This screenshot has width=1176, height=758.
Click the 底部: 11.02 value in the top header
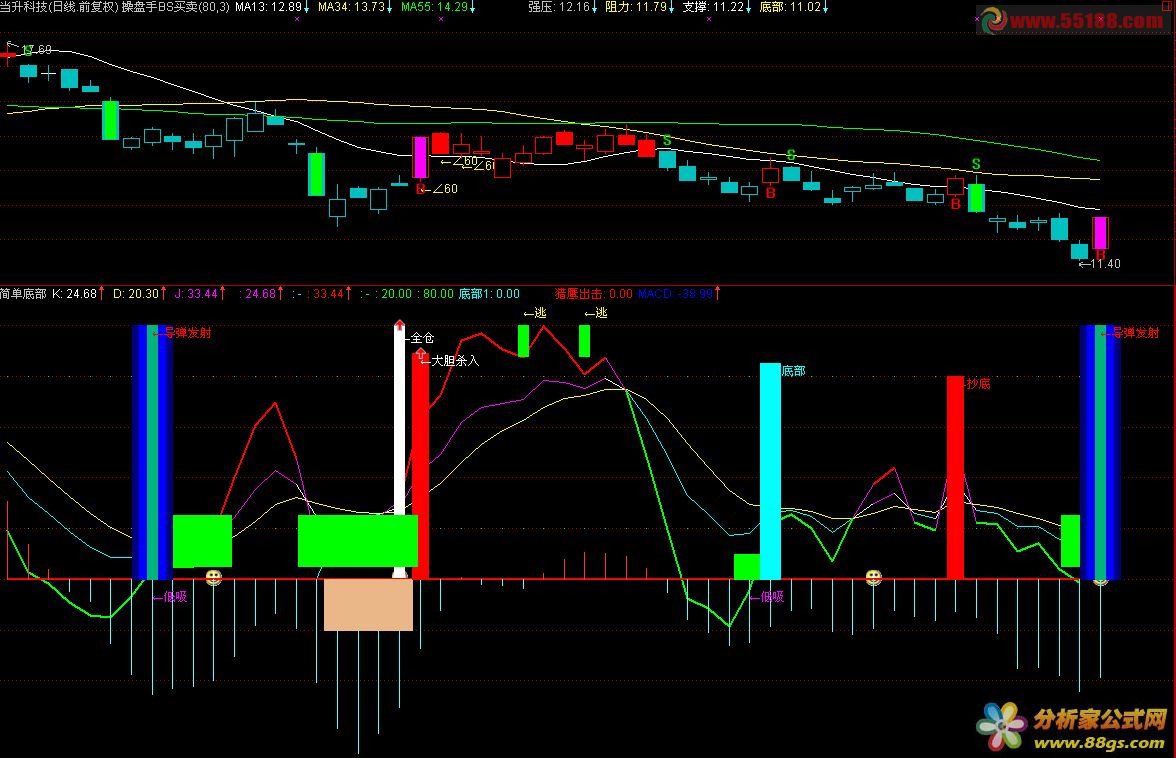coord(790,7)
